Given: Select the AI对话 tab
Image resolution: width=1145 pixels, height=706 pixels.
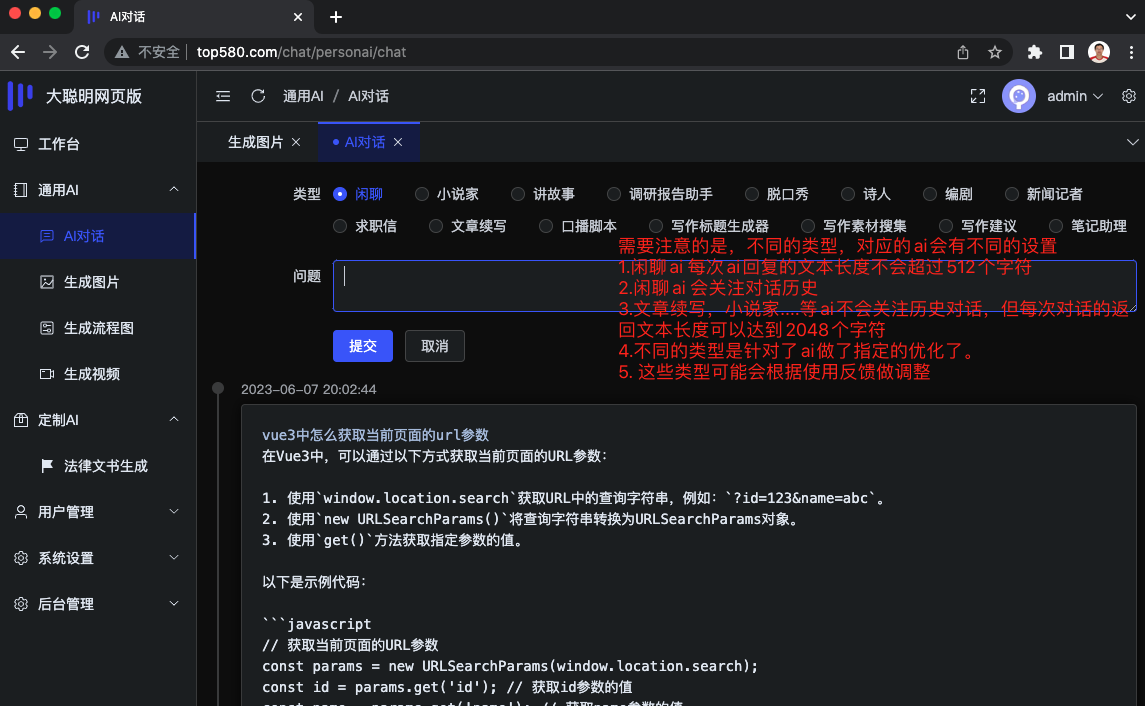Looking at the screenshot, I should tap(366, 142).
